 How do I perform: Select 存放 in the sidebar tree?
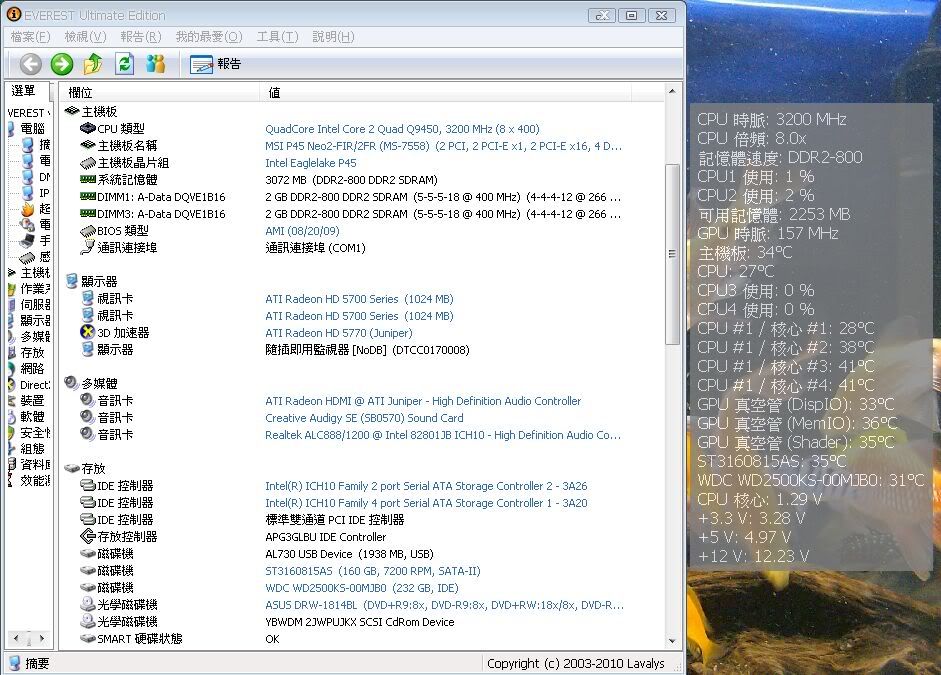(x=32, y=353)
